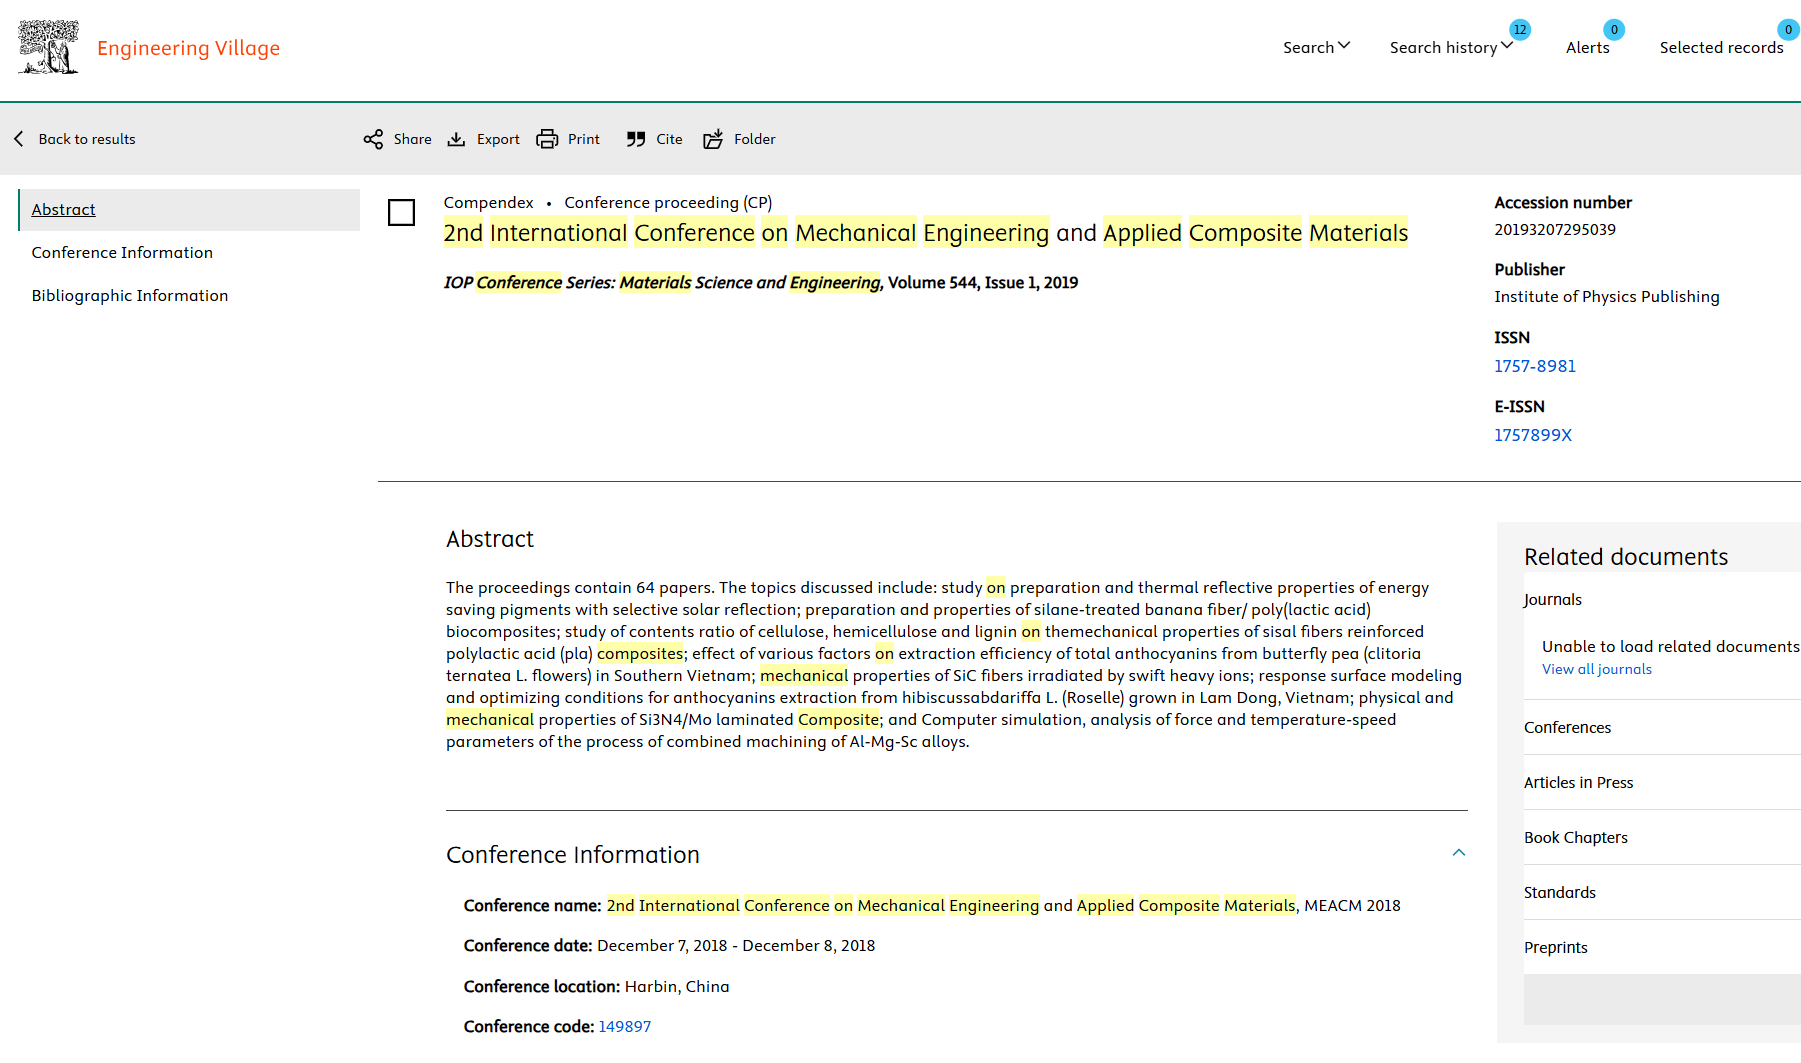Open conference code 149897 link

tap(624, 1026)
